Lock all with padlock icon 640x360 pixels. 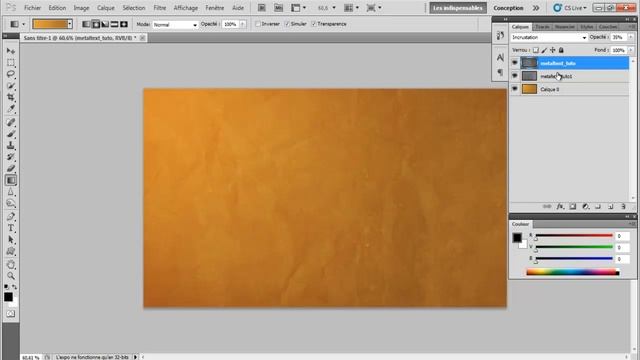561,50
